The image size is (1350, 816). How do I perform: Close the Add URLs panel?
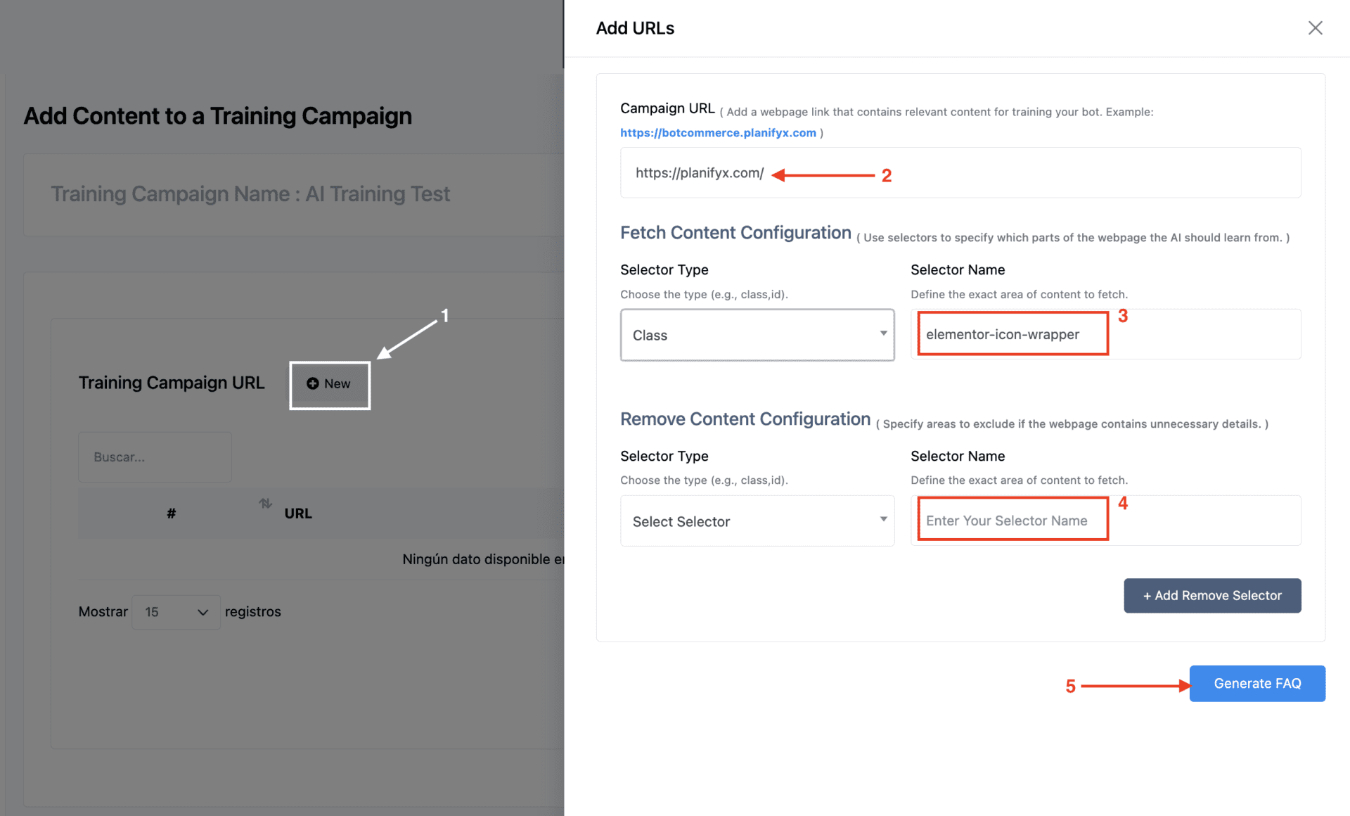(1315, 28)
